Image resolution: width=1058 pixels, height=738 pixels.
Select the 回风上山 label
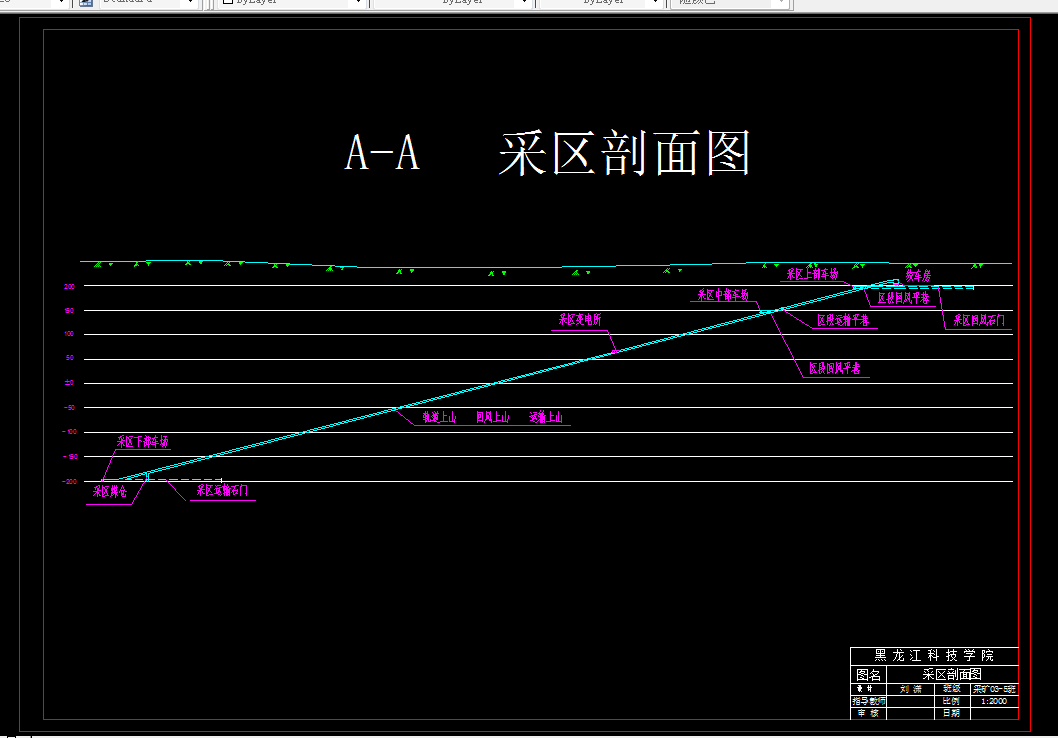493,417
